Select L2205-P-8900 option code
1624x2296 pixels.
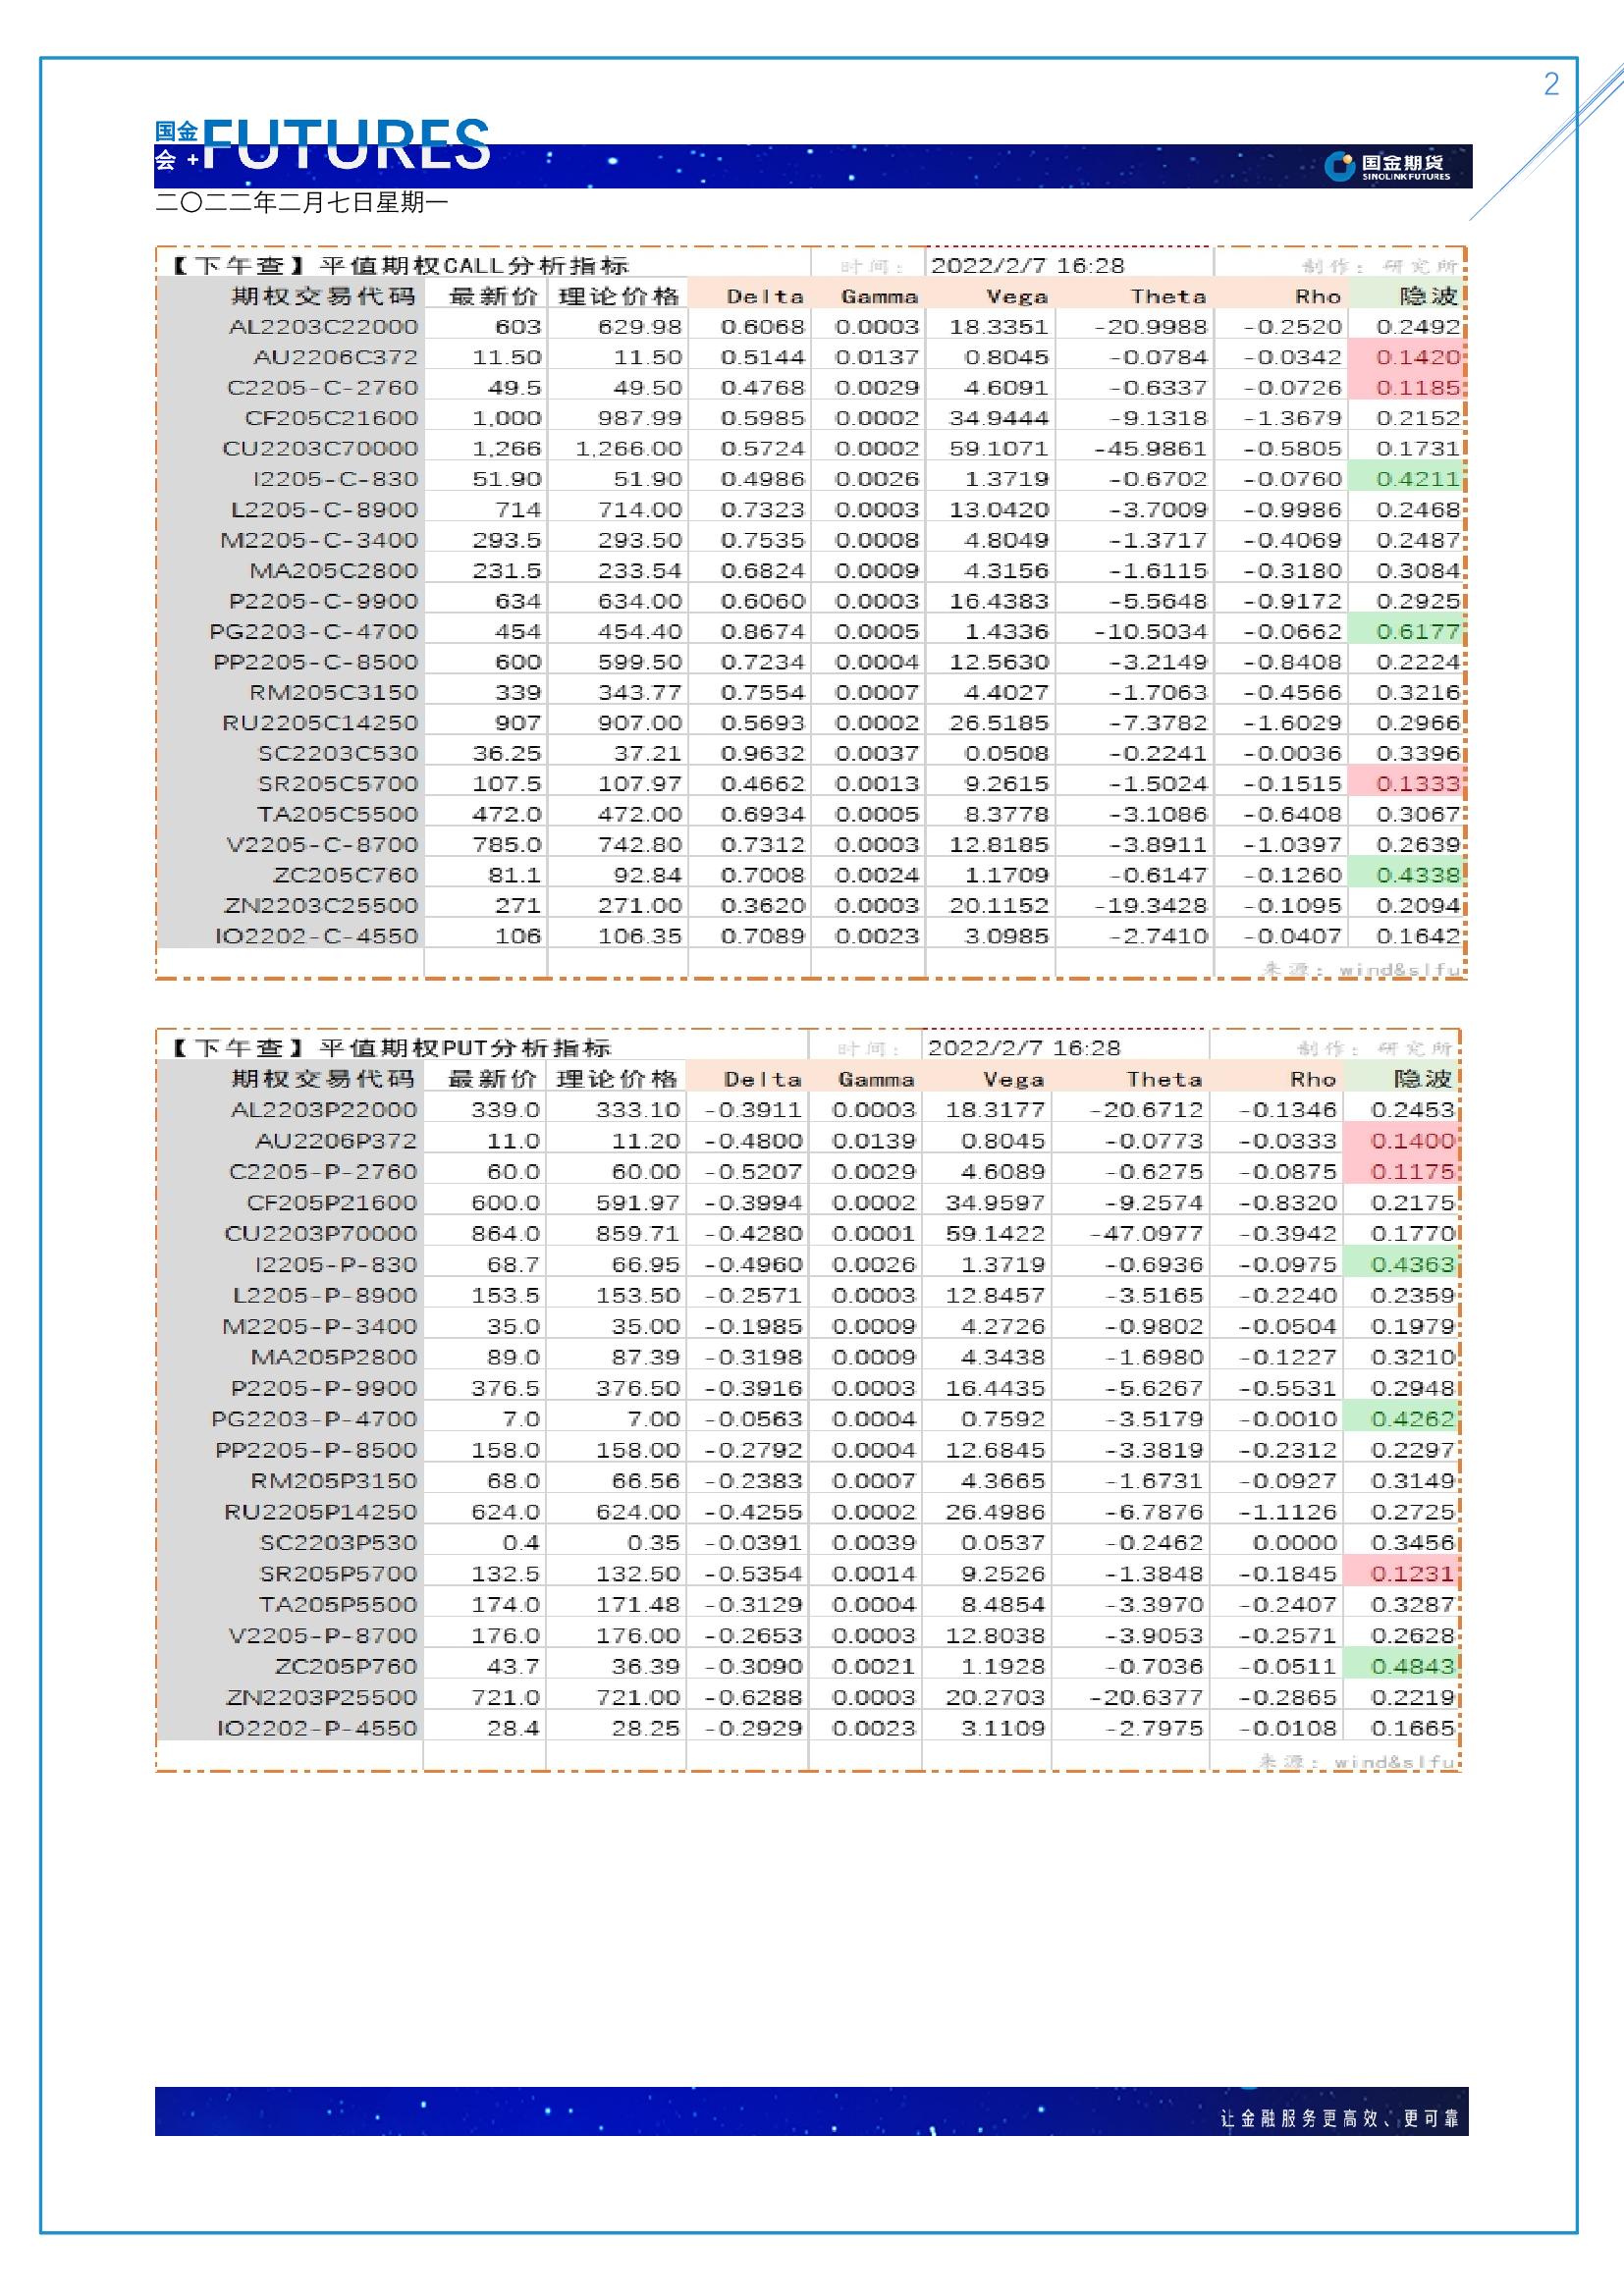[325, 1296]
